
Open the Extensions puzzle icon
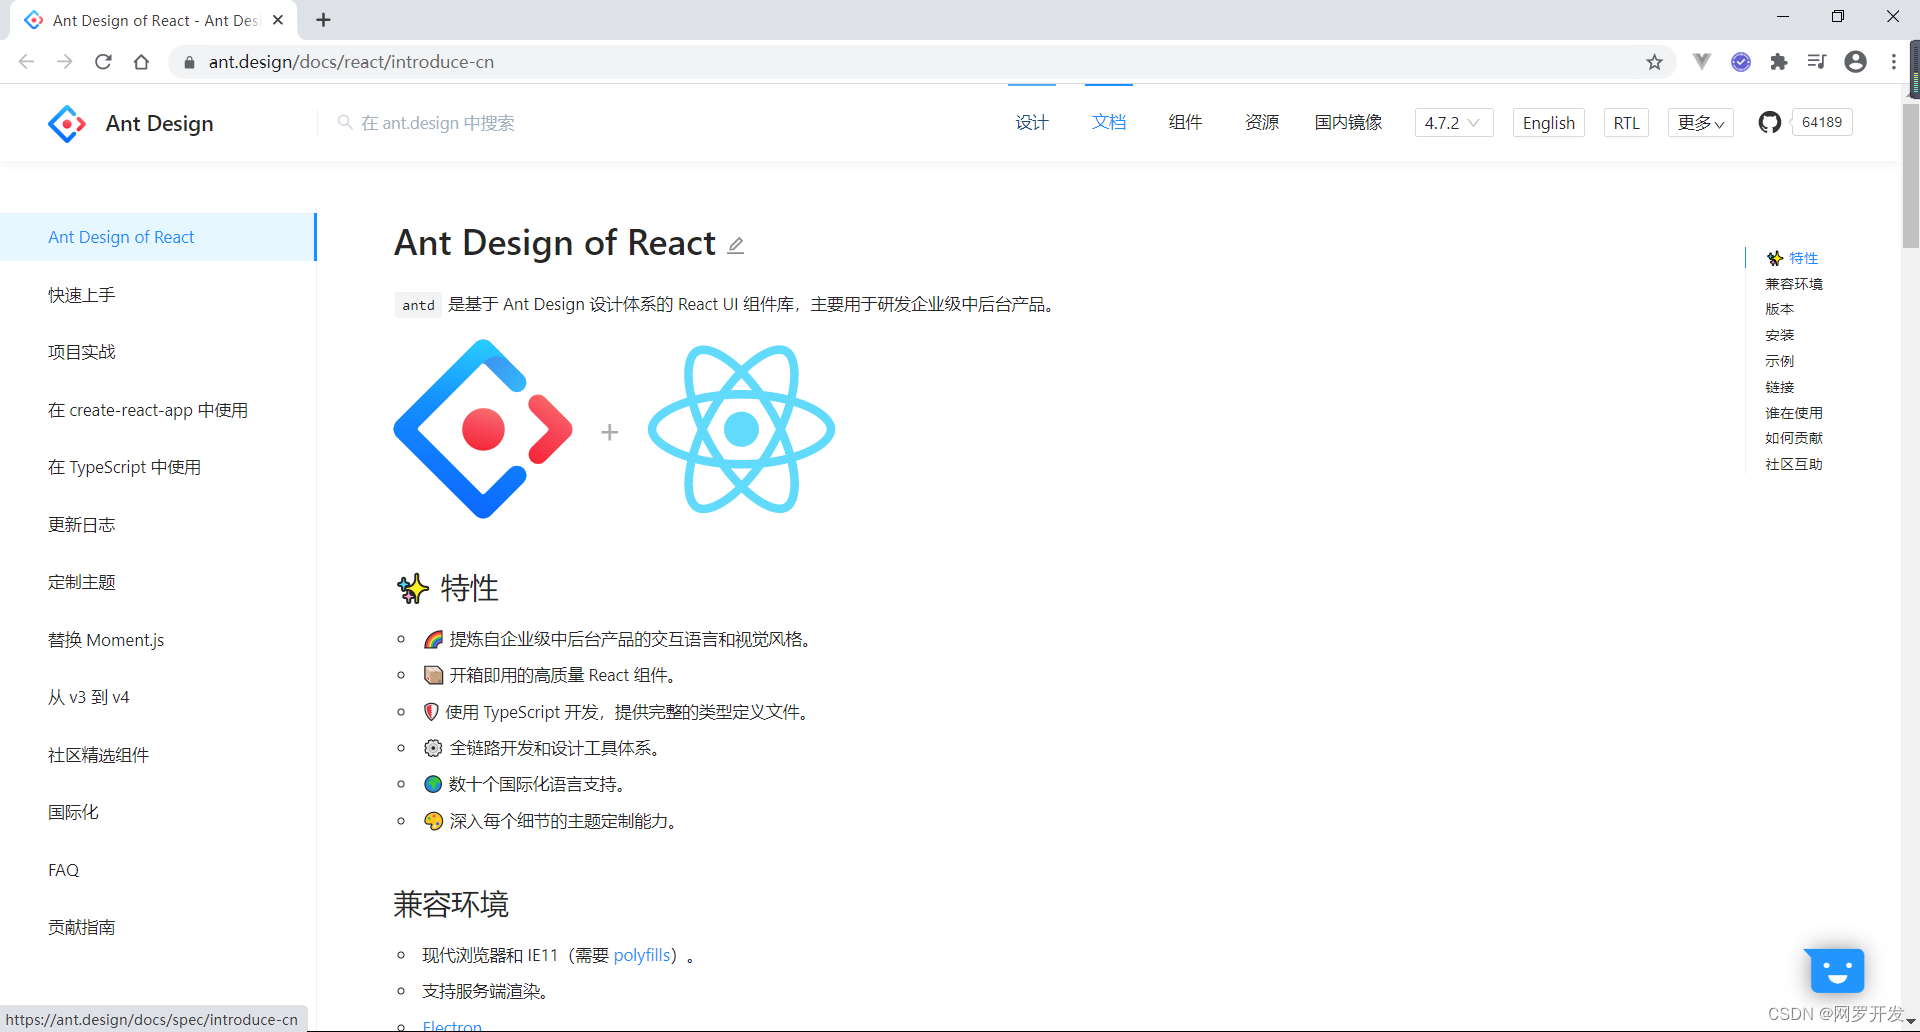(x=1779, y=62)
